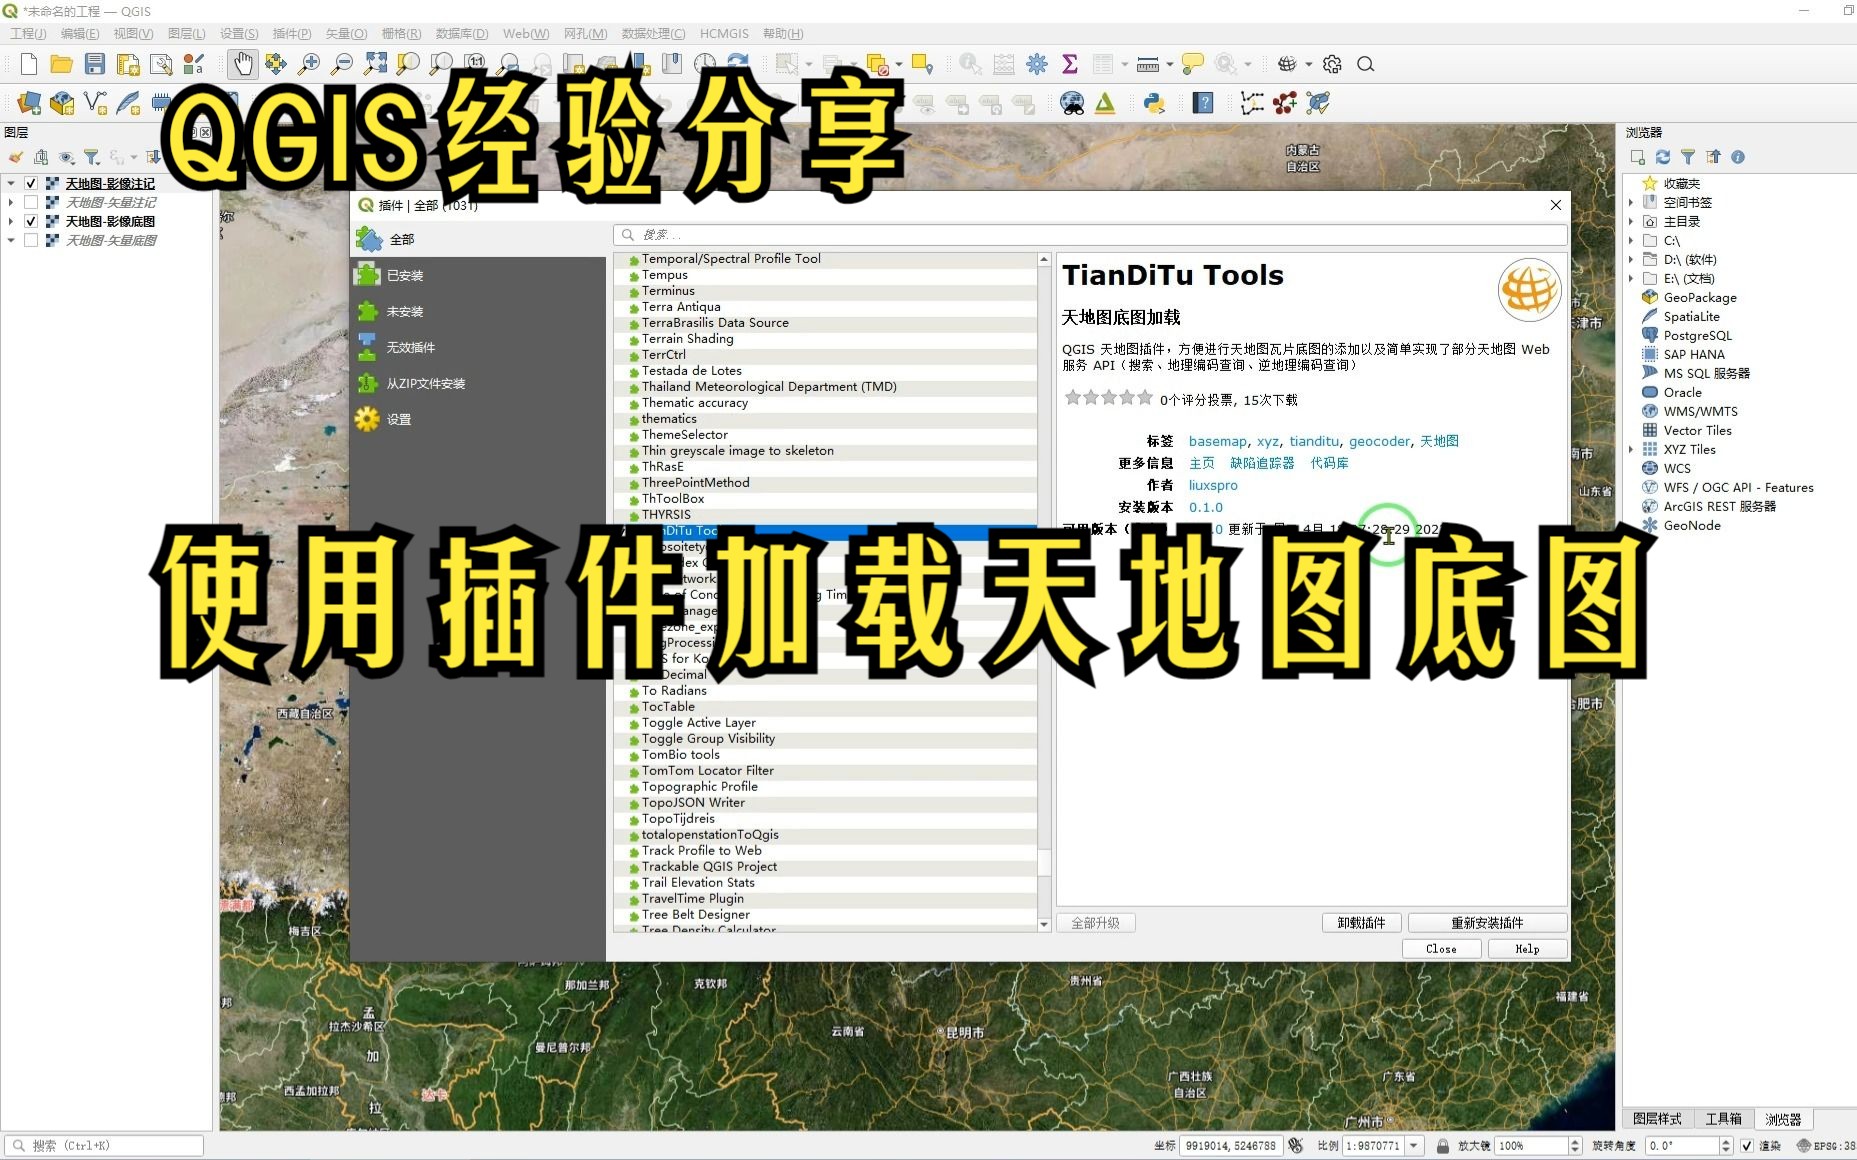This screenshot has width=1857, height=1160.
Task: Expand the C:\ drive in Browser
Action: click(x=1631, y=240)
